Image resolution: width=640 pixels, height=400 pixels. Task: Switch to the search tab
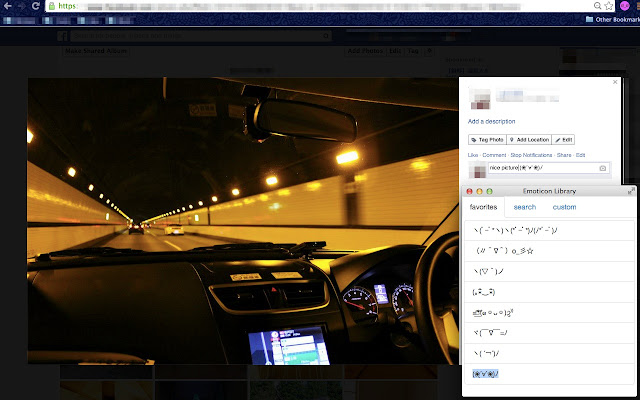click(x=524, y=207)
